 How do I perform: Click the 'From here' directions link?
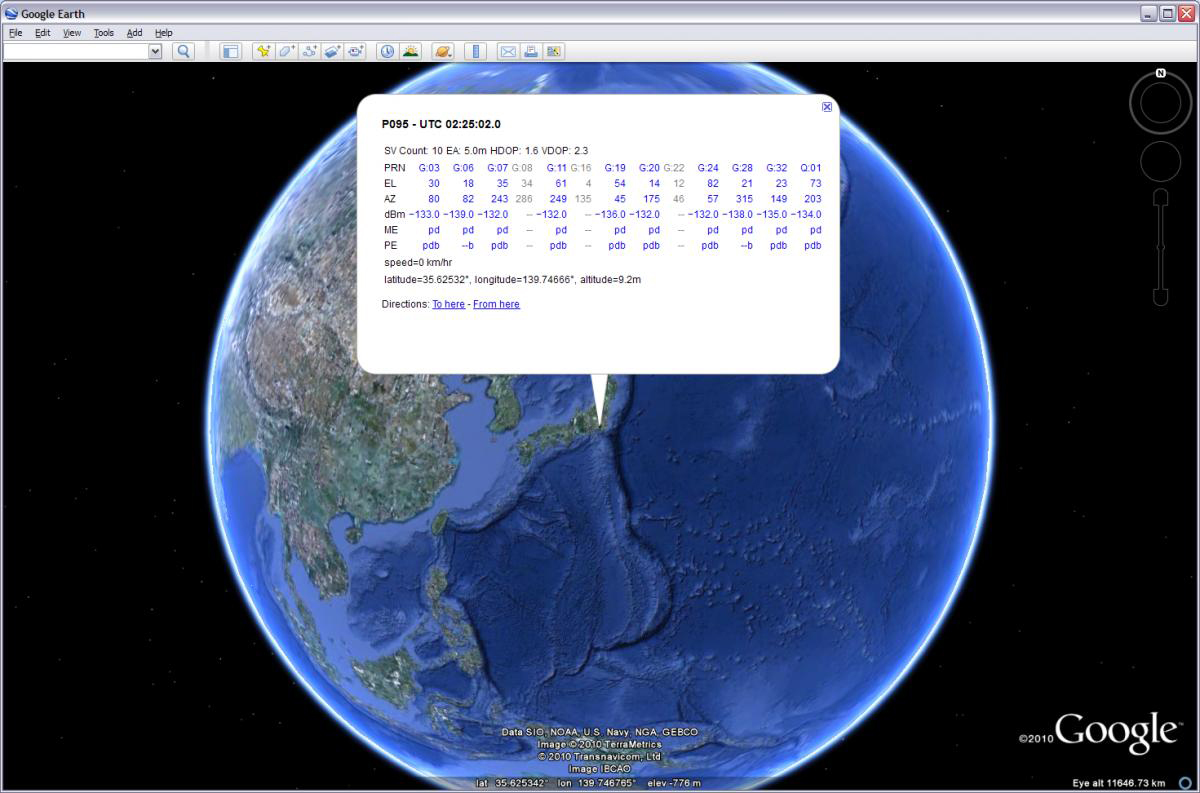pos(496,304)
